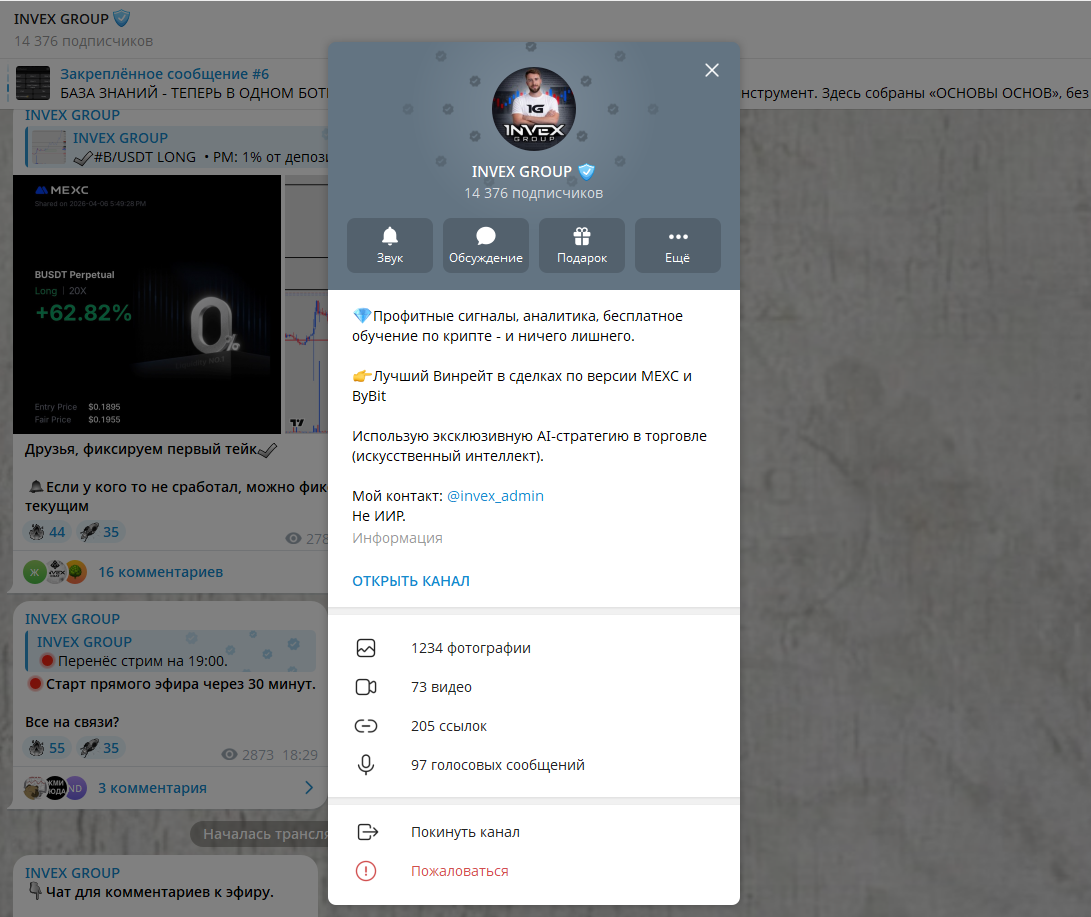Click Покинуть канал option
The width and height of the screenshot is (1091, 917).
[x=534, y=832]
